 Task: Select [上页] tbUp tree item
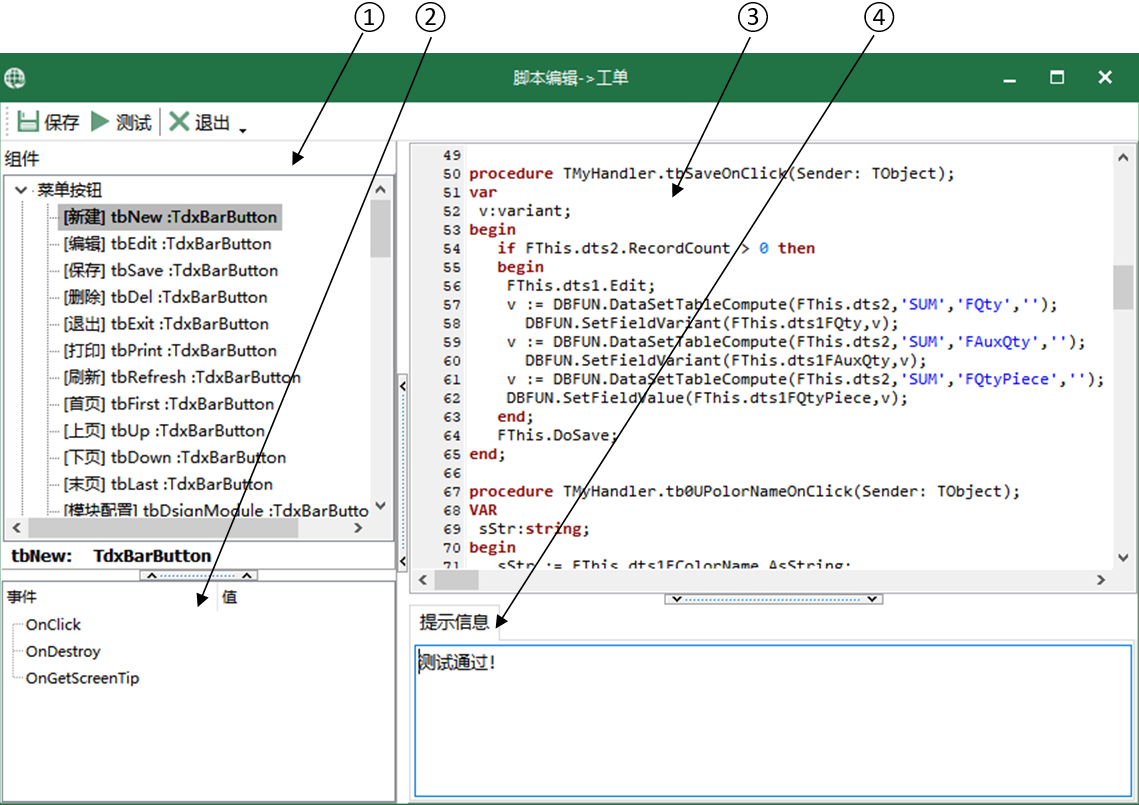click(x=164, y=431)
